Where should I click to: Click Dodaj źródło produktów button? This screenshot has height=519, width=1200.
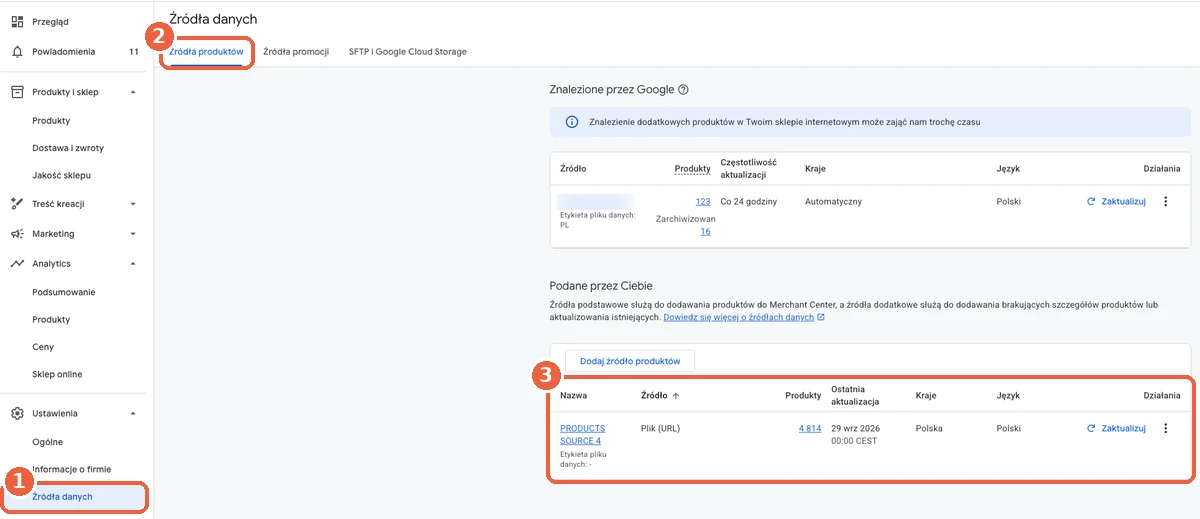point(630,361)
